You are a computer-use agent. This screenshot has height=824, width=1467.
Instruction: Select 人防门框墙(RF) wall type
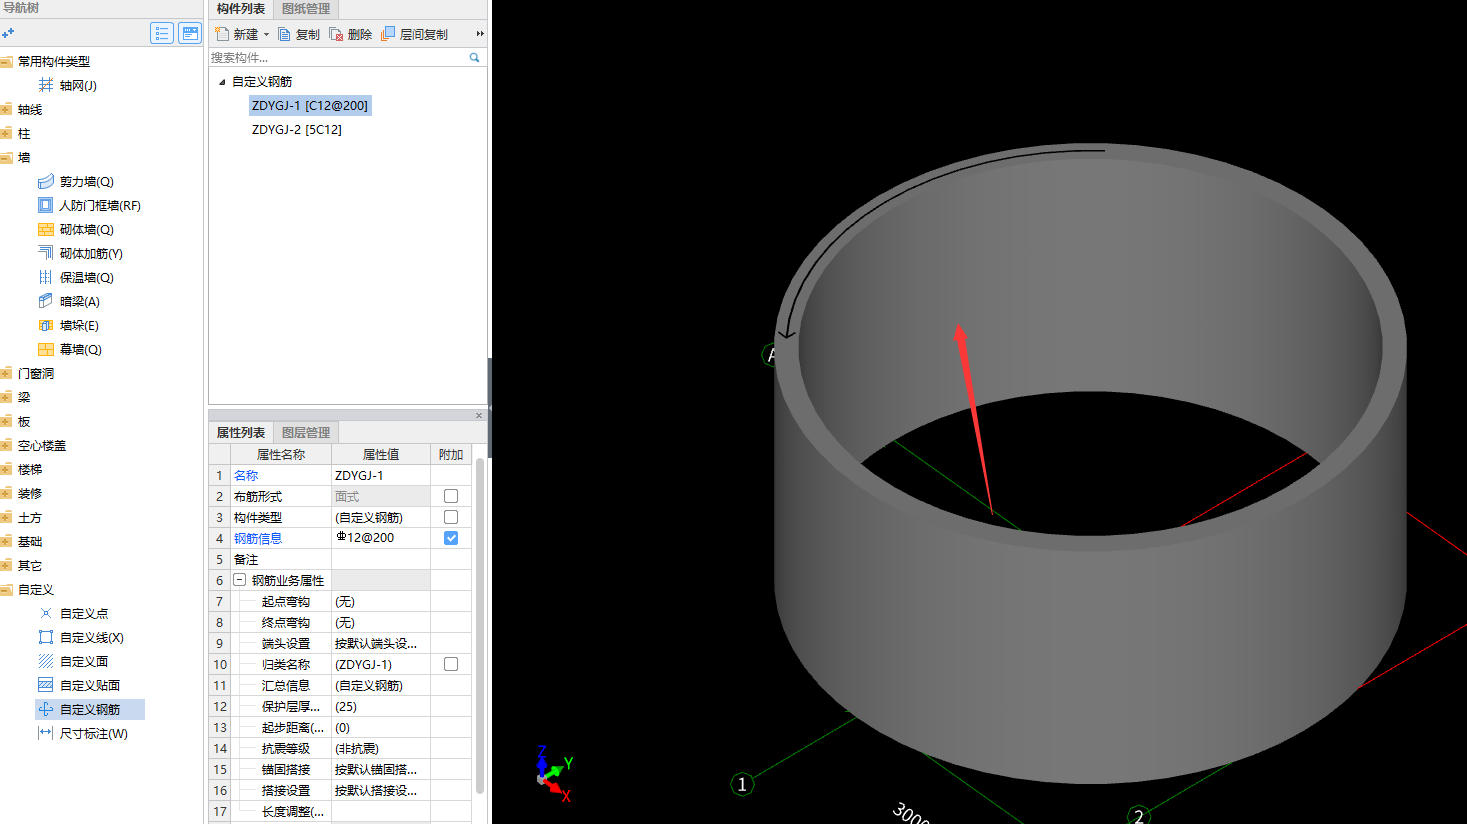89,205
